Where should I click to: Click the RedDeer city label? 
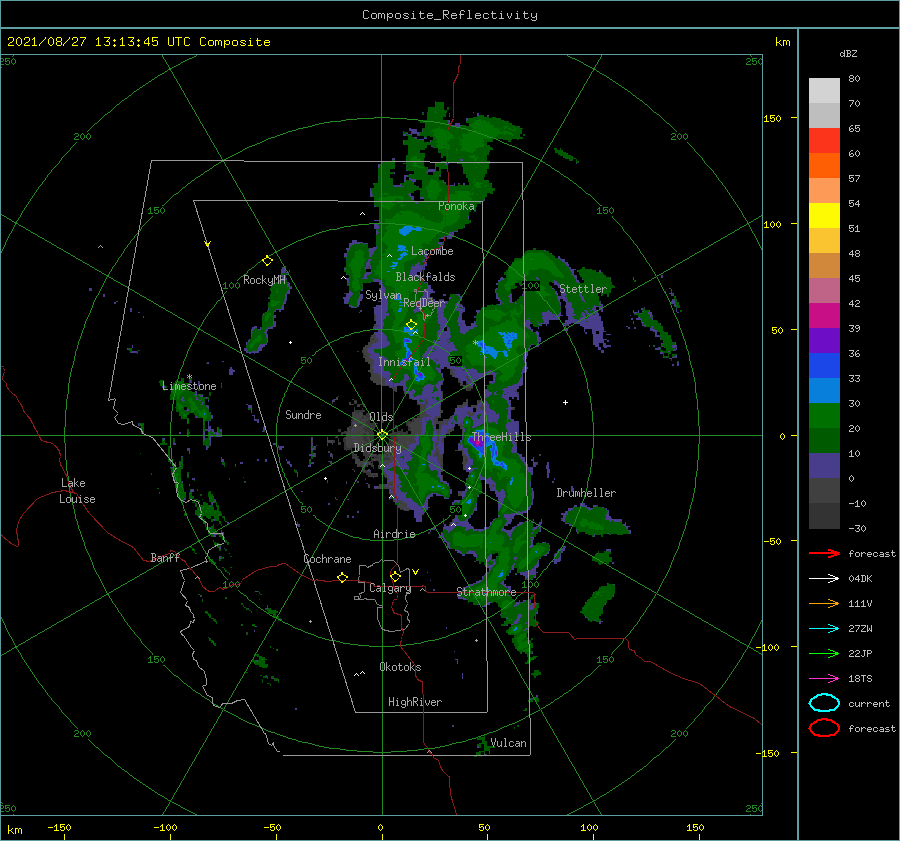coord(424,303)
